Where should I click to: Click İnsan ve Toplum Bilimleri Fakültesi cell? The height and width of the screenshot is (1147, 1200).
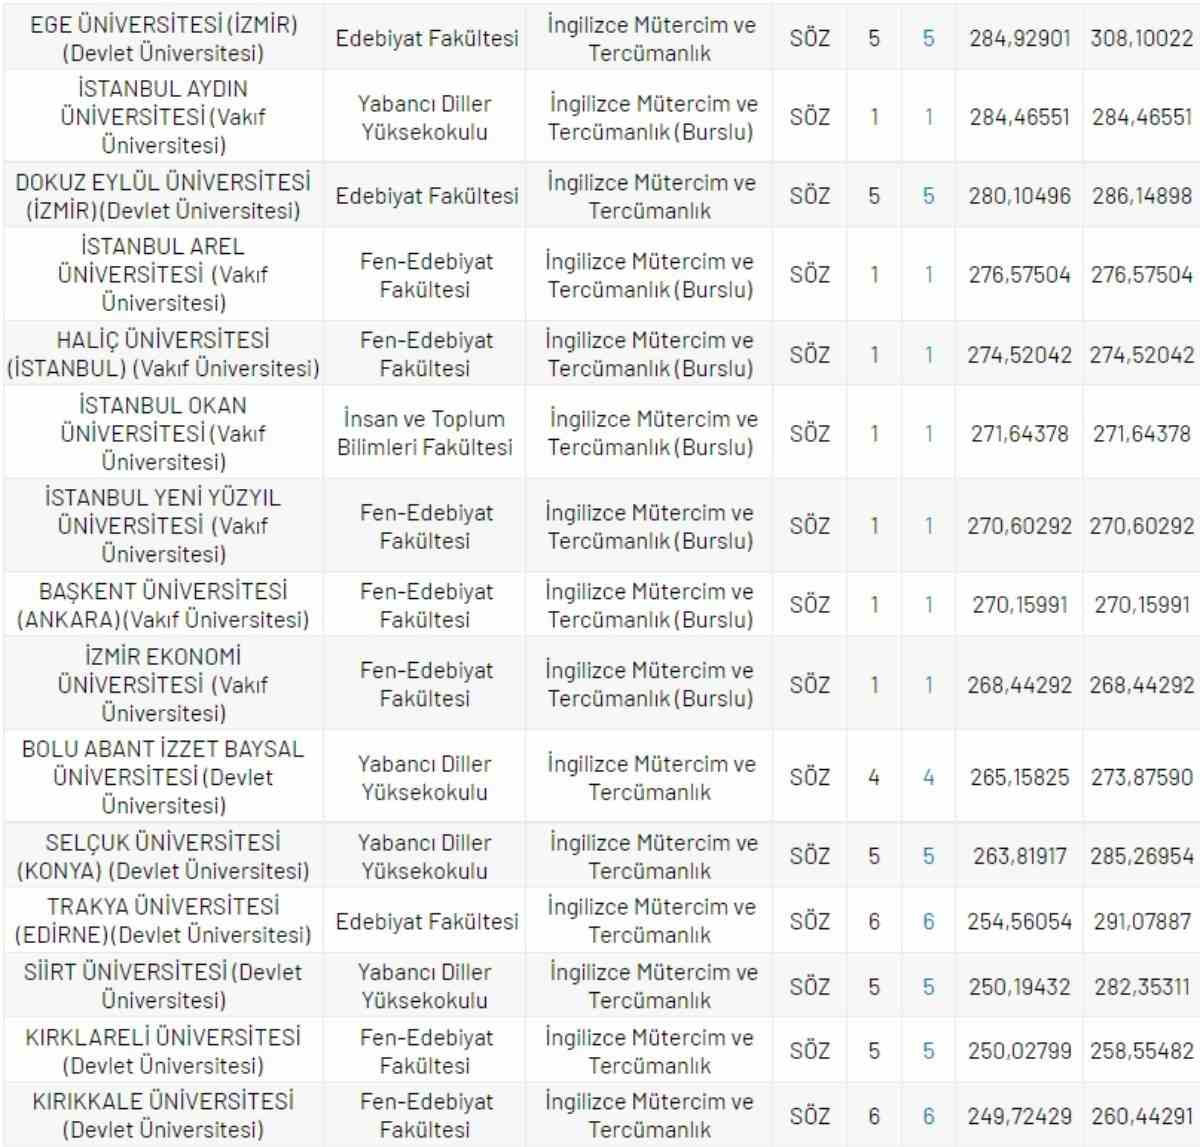[425, 433]
